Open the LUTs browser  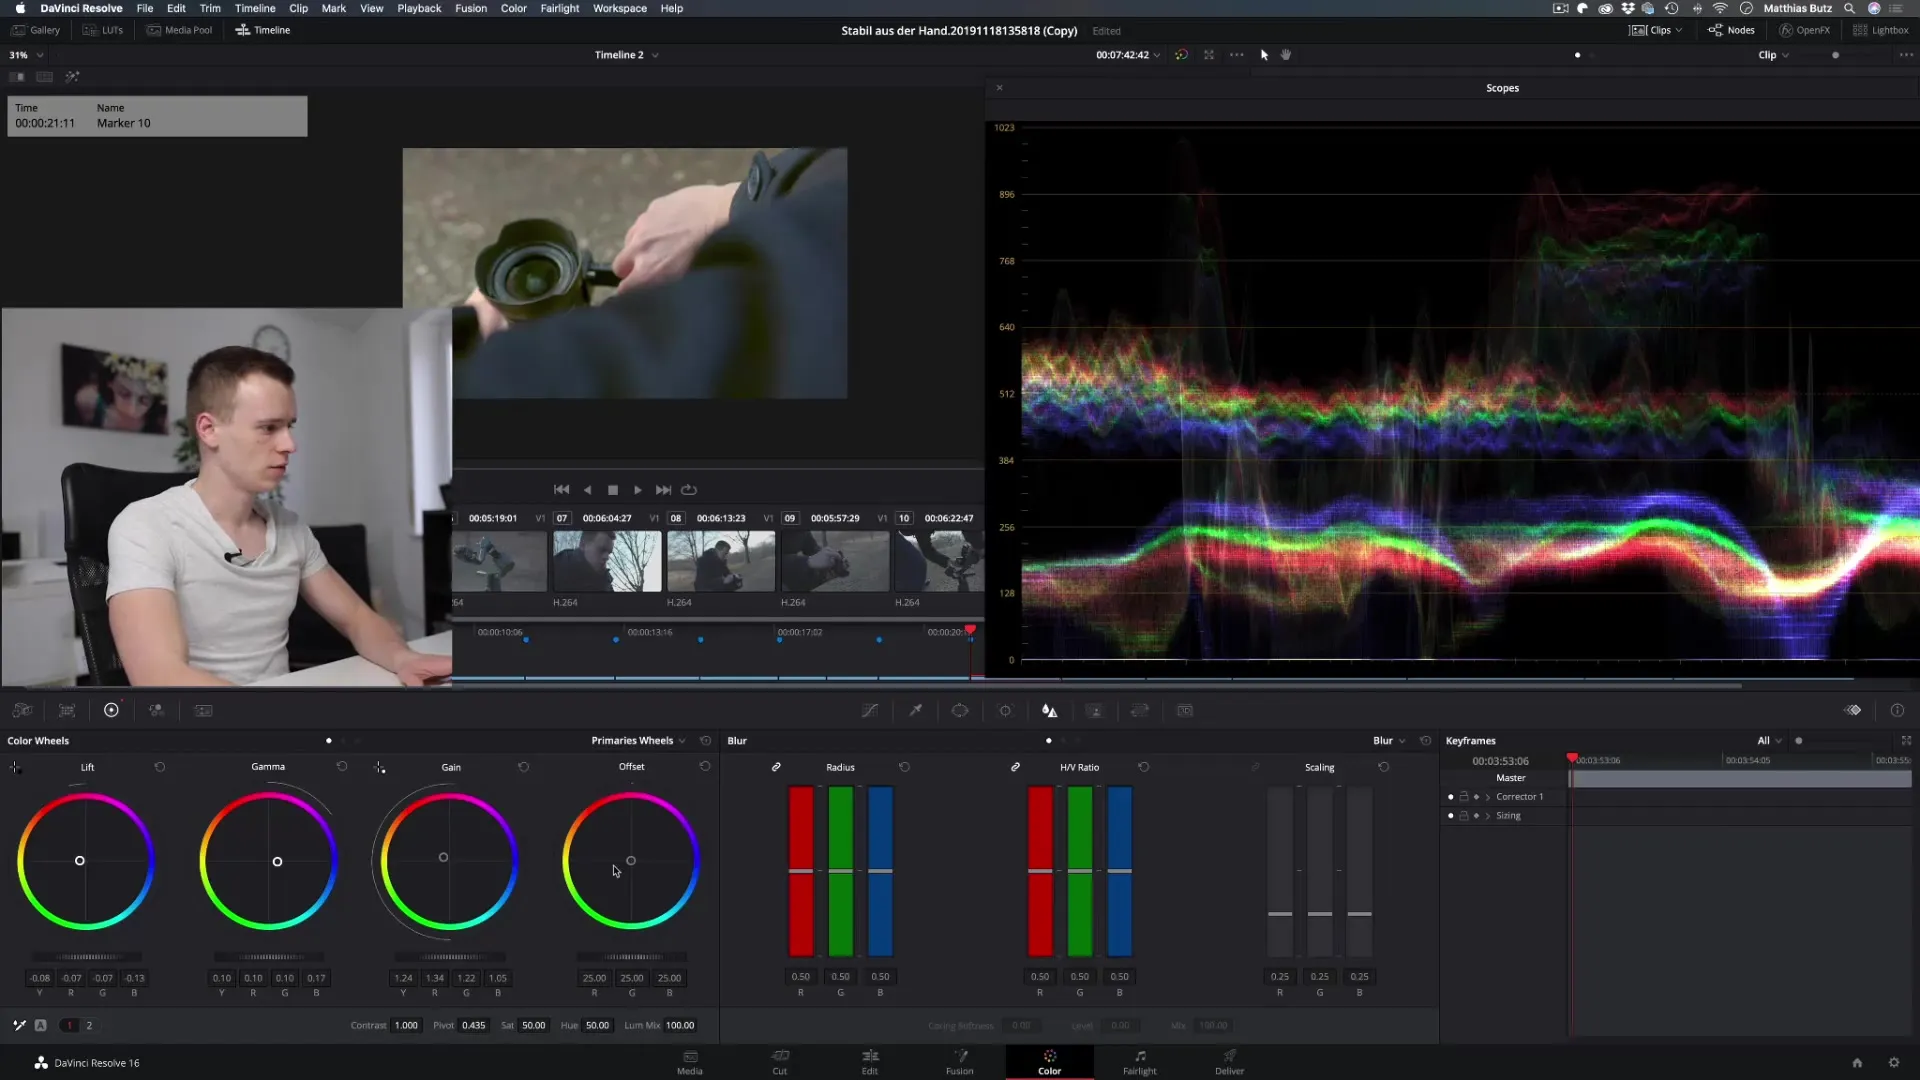click(103, 30)
